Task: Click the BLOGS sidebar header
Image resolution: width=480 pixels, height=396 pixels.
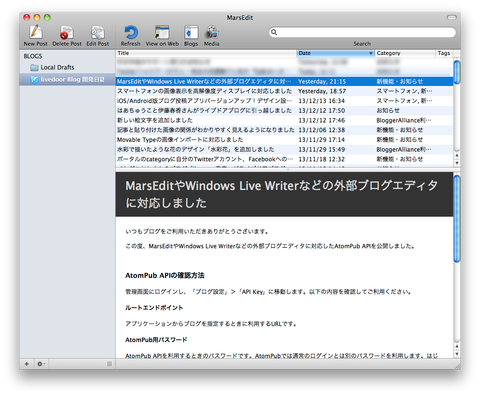Action: [x=33, y=56]
